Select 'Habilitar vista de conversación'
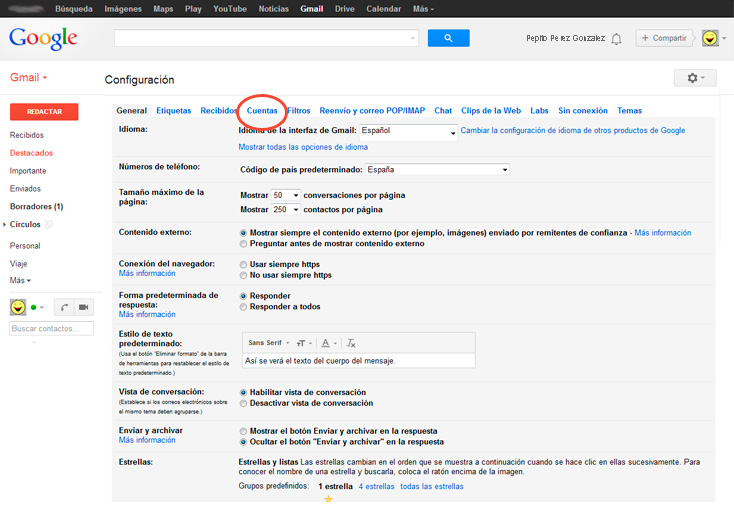The width and height of the screenshot is (734, 507). [x=243, y=392]
